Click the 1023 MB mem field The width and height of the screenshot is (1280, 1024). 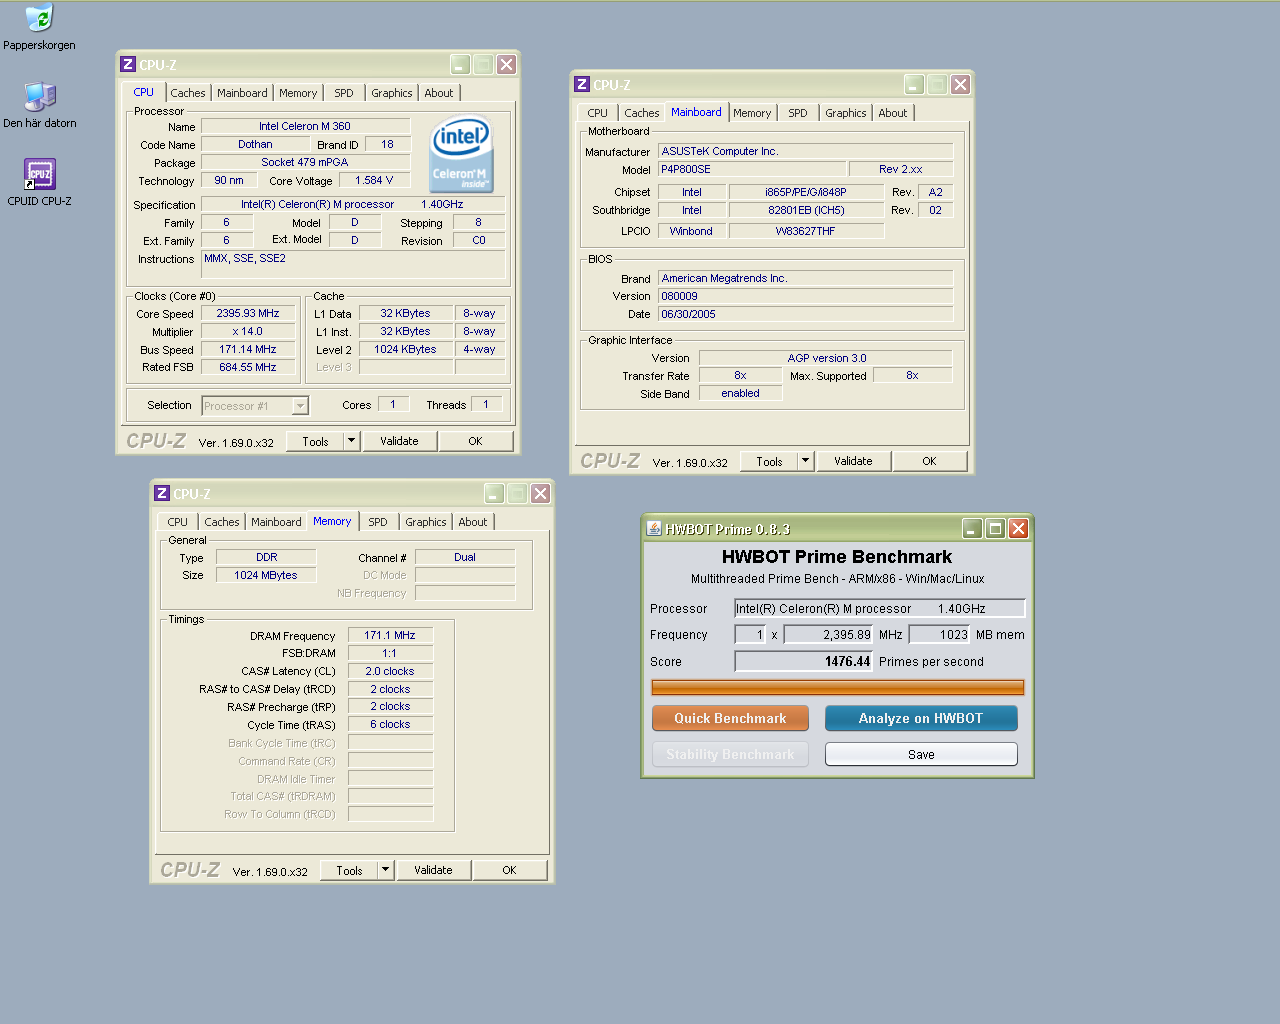pyautogui.click(x=940, y=634)
